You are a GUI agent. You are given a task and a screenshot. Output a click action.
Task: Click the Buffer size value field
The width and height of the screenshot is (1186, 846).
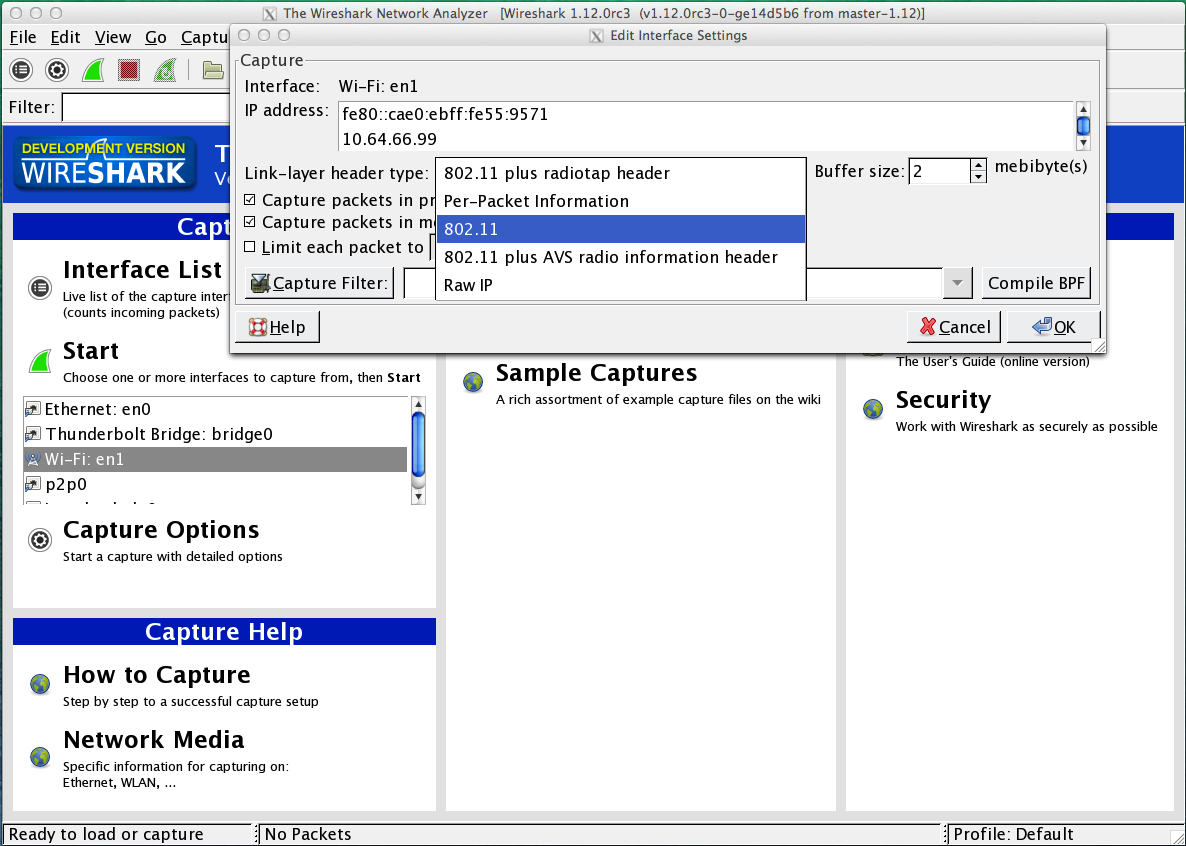(x=939, y=171)
